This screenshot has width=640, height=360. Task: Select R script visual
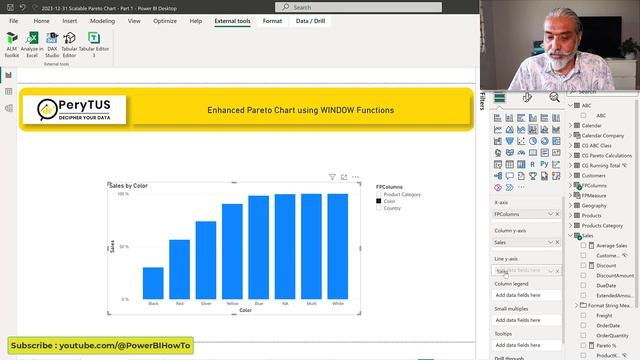533,164
